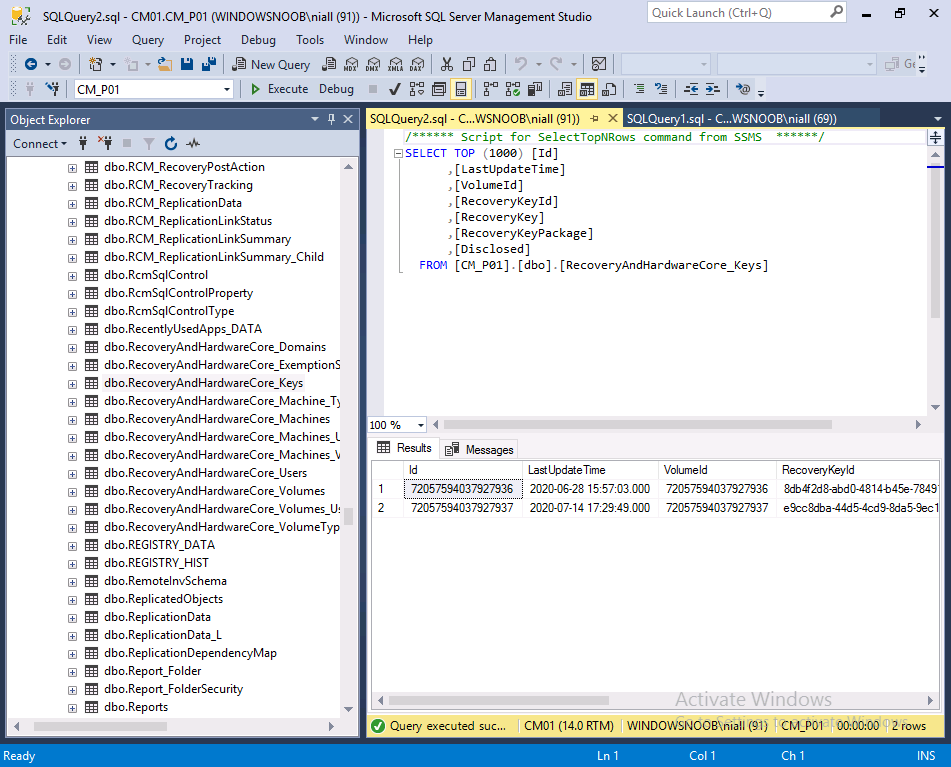Click the Navigate Backward arrow icon
This screenshot has height=767, width=951.
(x=31, y=64)
